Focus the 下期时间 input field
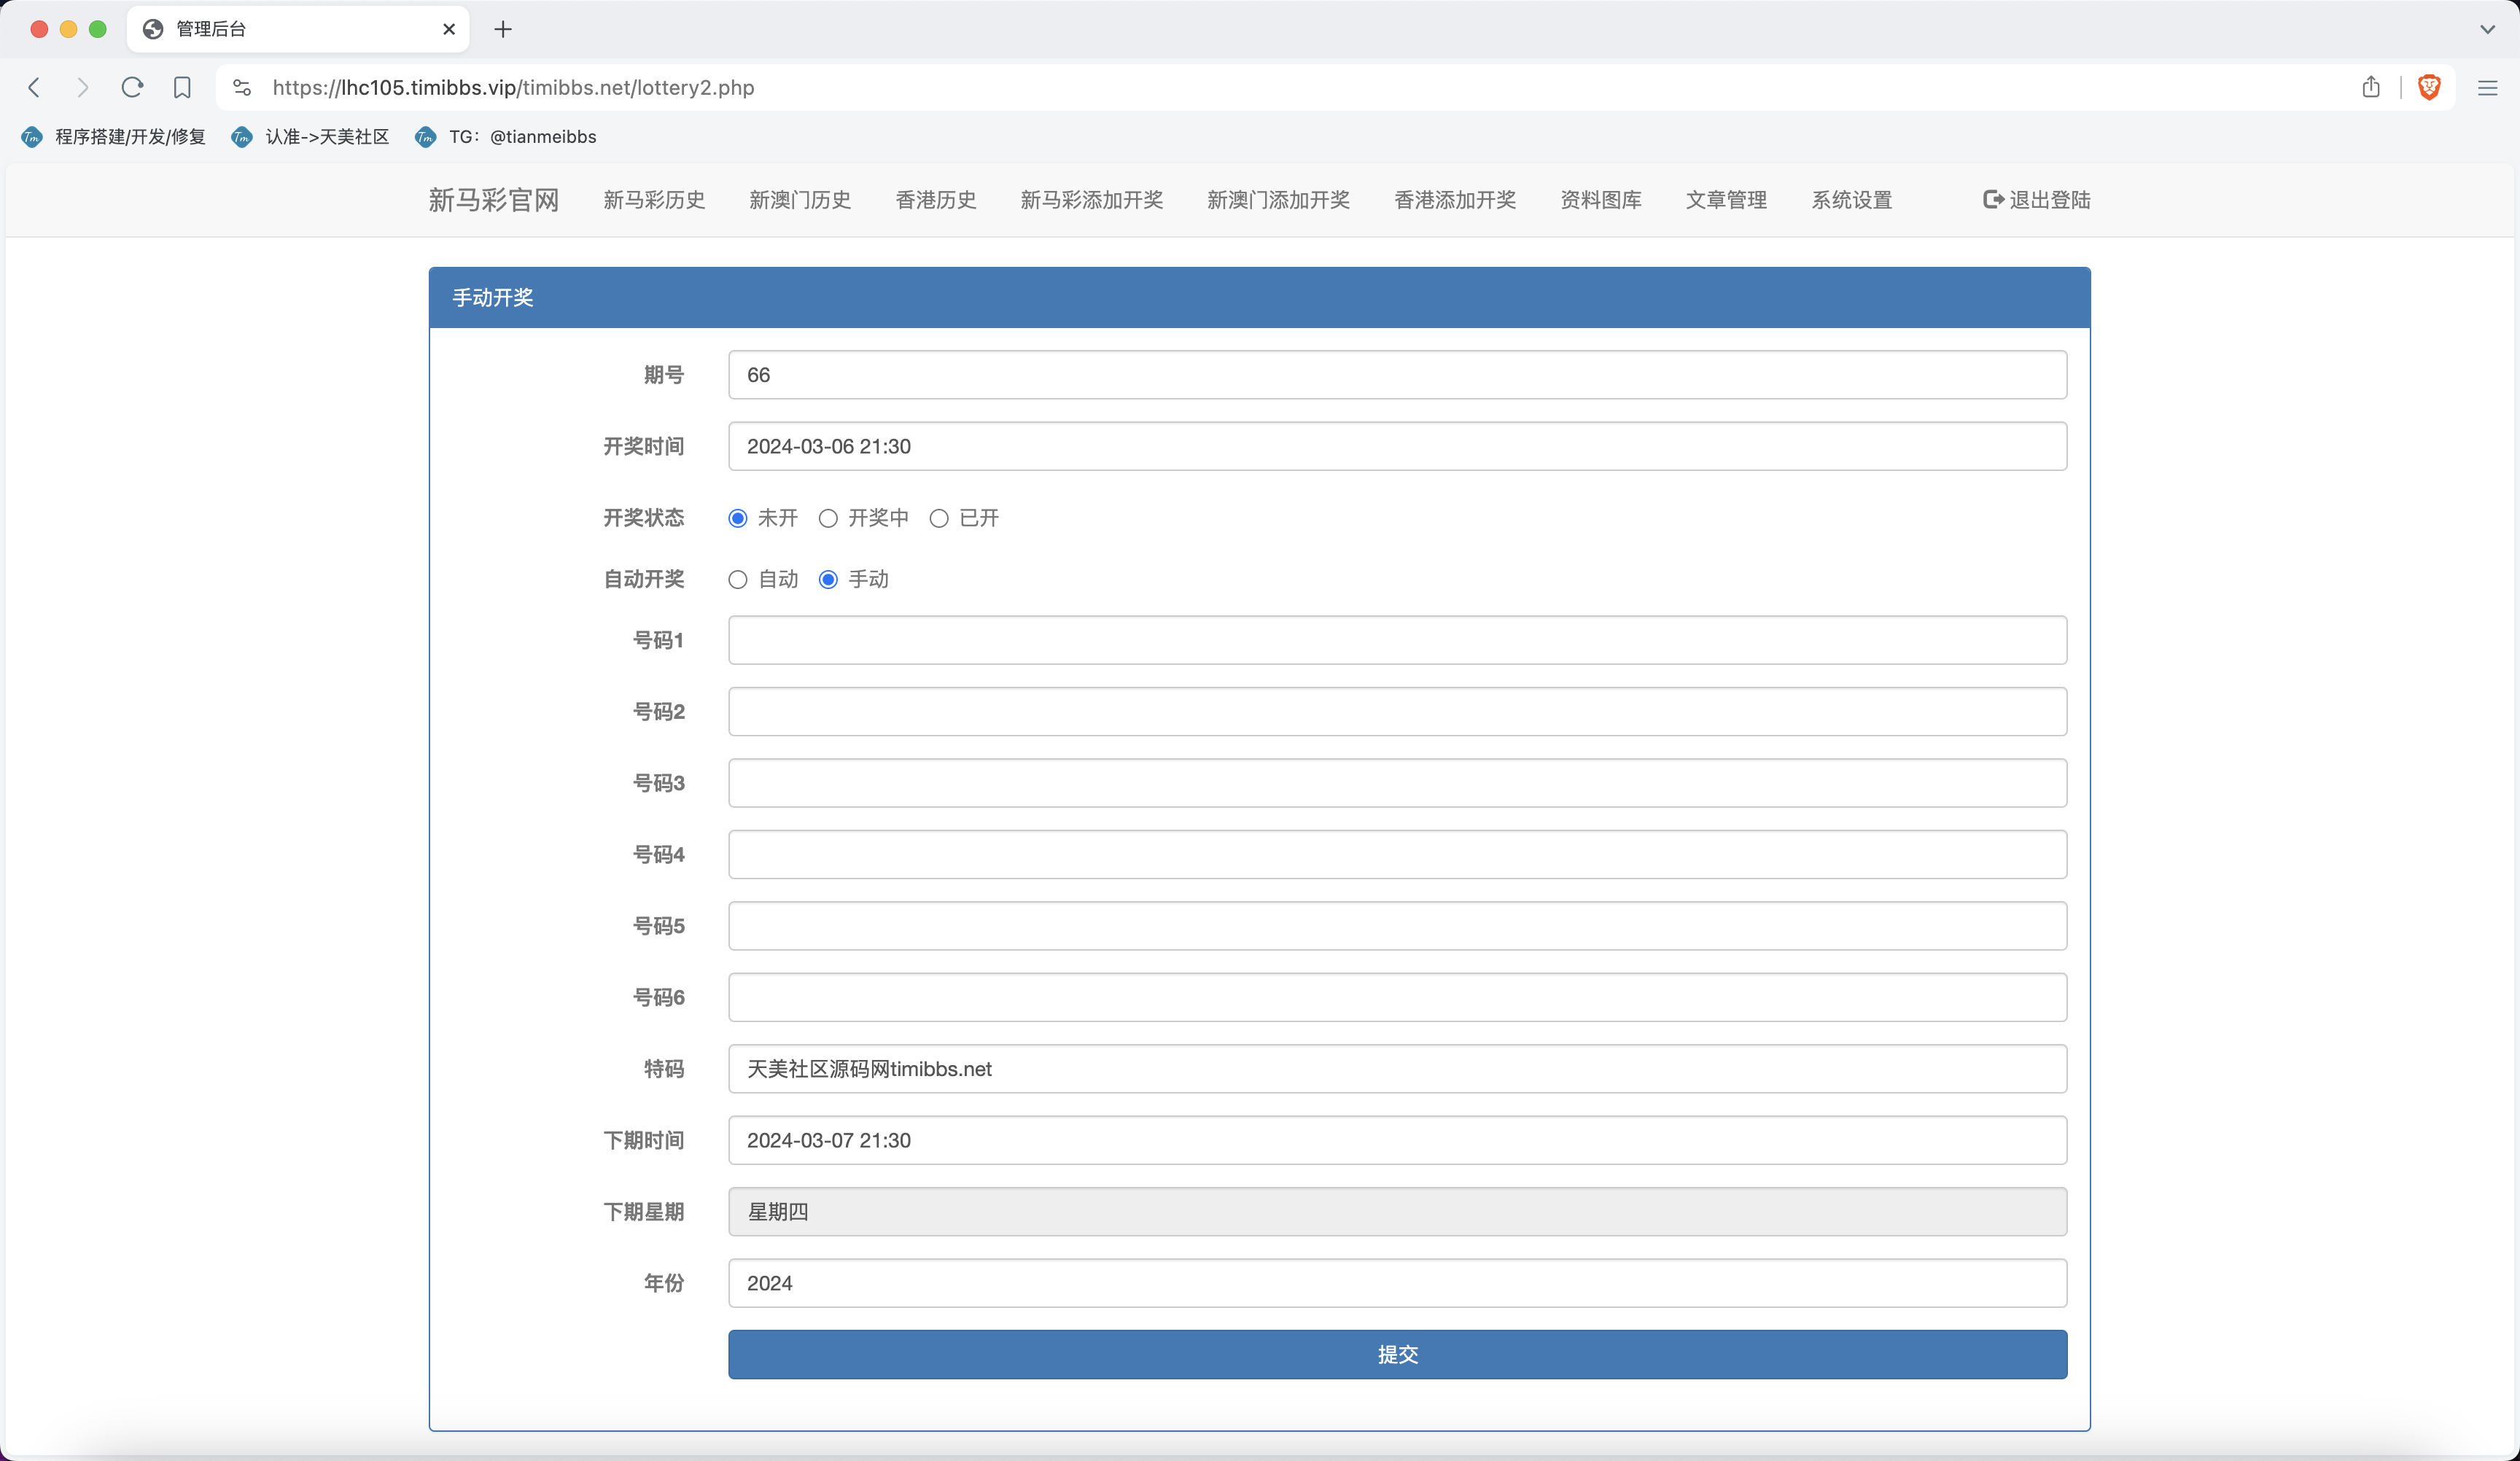The image size is (2520, 1461). tap(1397, 1140)
